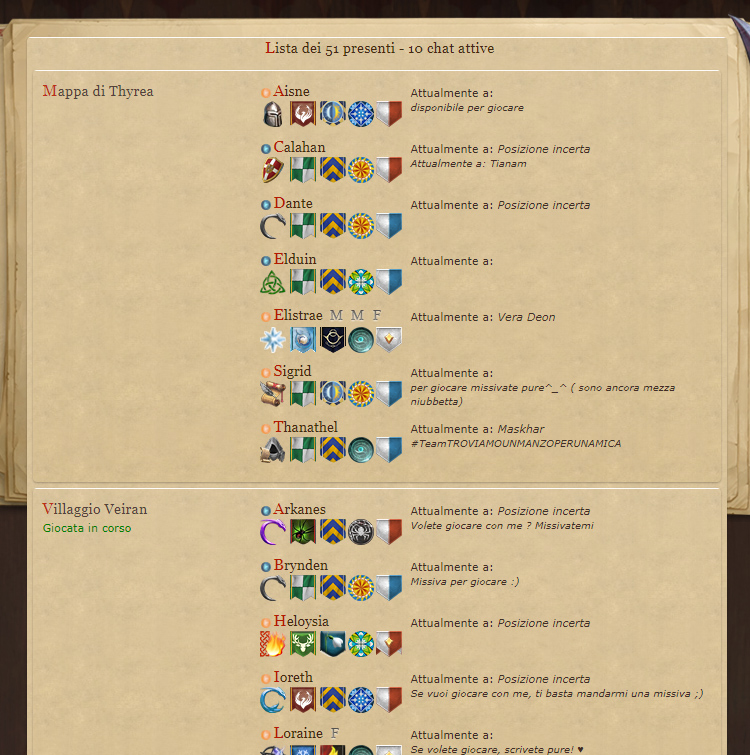
Task: Click the green triquetra icon under Elduin
Action: click(x=273, y=282)
